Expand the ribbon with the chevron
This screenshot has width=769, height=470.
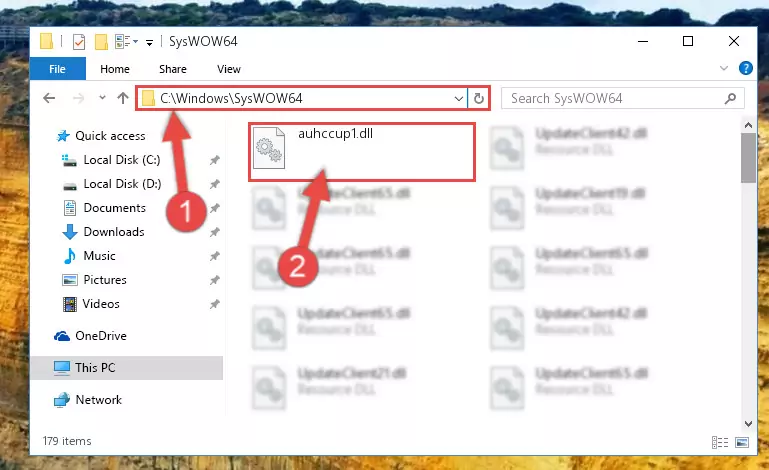click(x=723, y=68)
